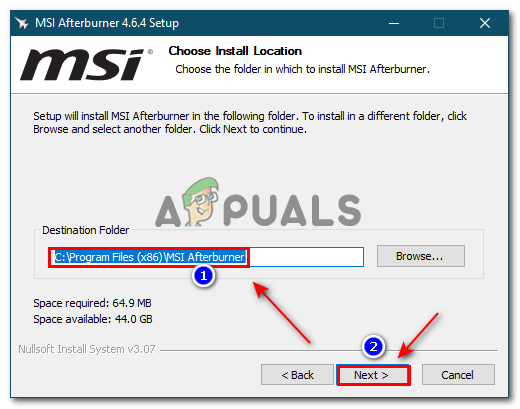Click the Destination Folder group label
Image resolution: width=520 pixels, height=409 pixels.
point(85,230)
